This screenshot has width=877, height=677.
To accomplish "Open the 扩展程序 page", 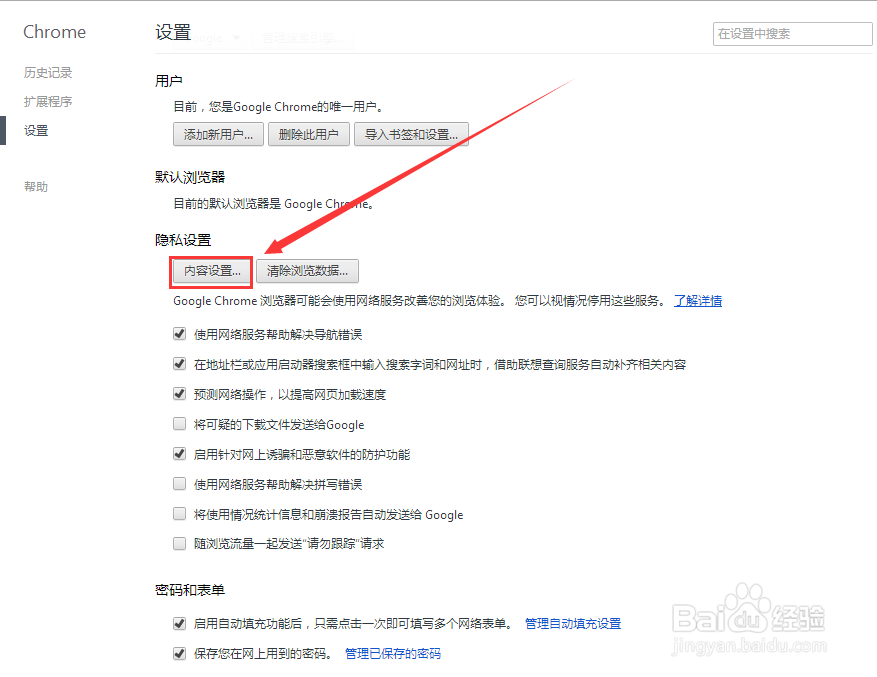I will point(48,101).
